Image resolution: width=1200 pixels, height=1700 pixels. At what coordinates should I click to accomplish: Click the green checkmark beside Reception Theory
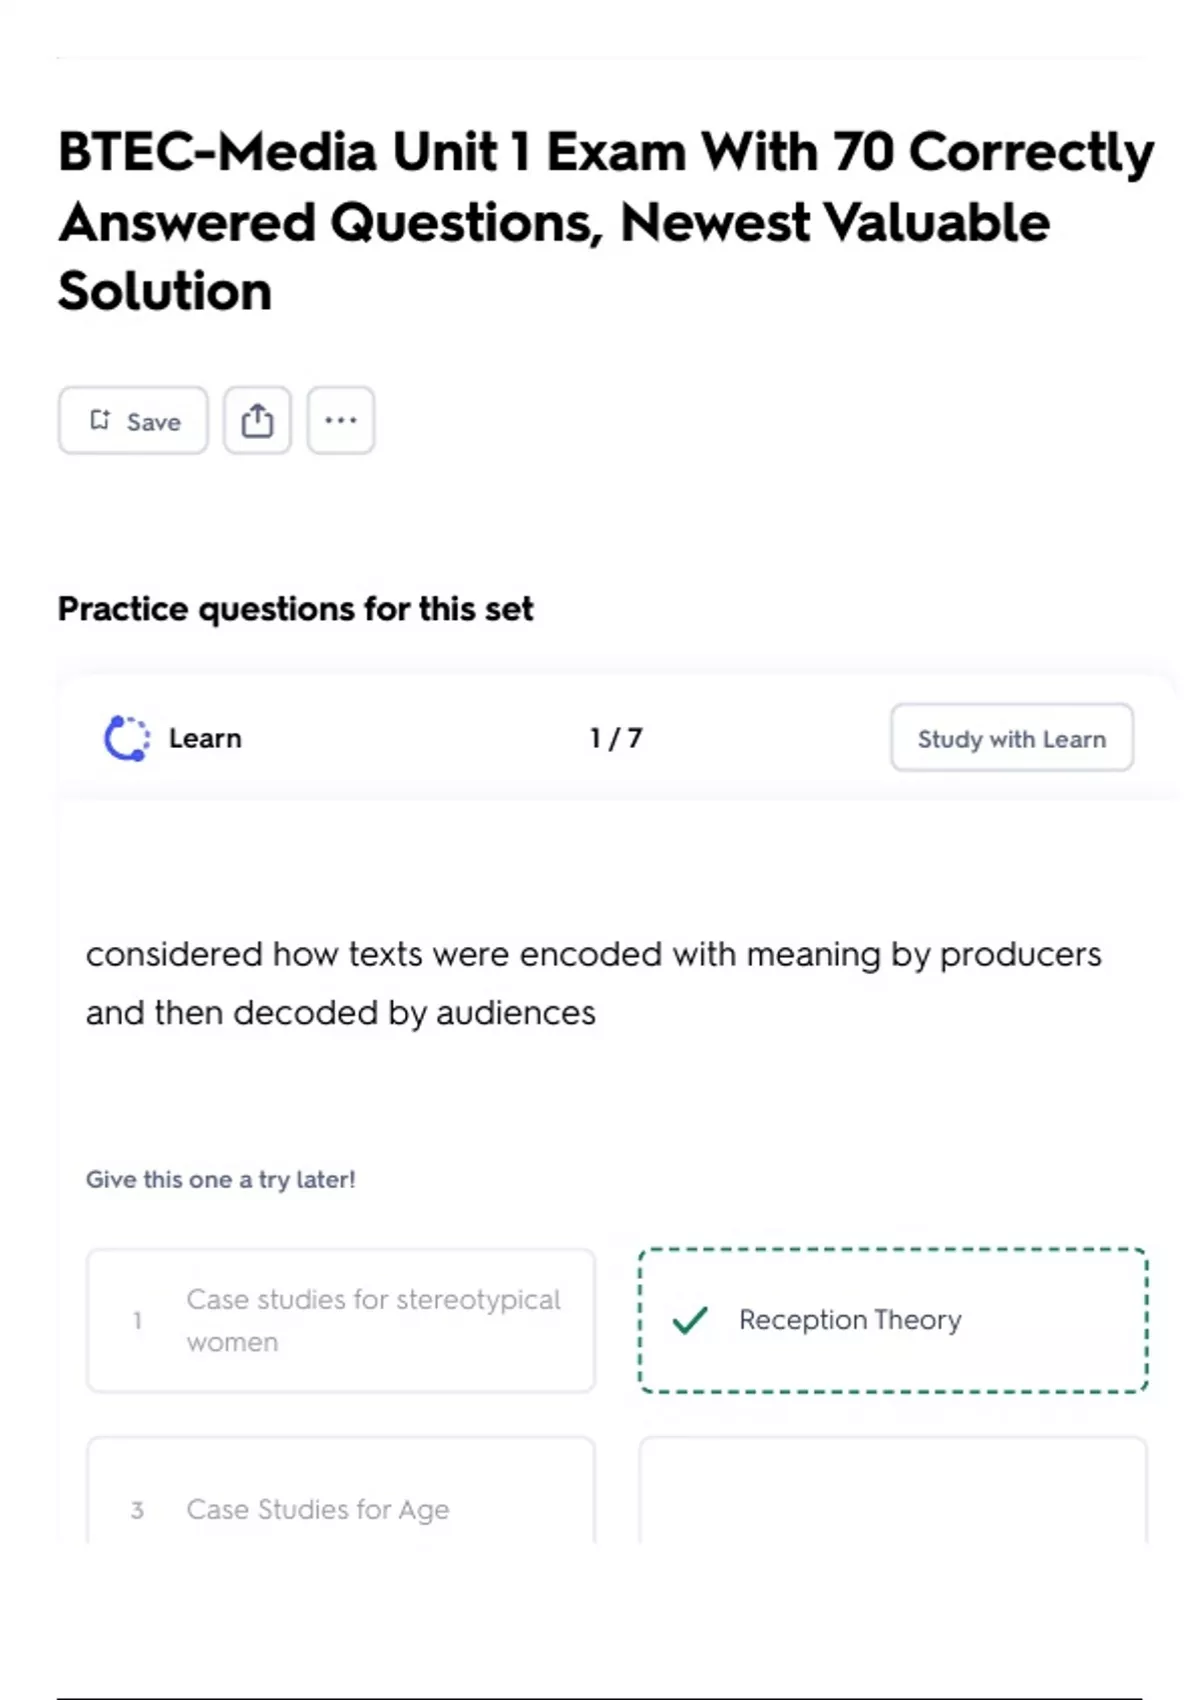point(690,1320)
